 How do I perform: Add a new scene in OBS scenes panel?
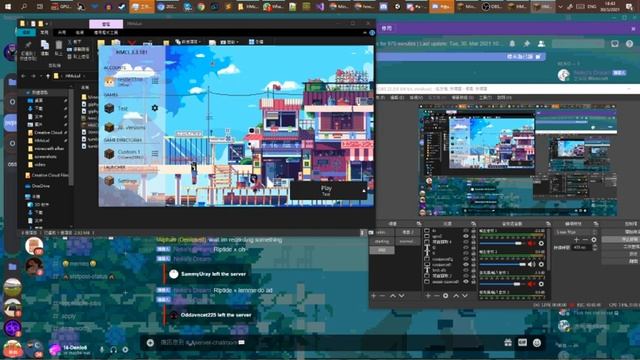[x=373, y=296]
